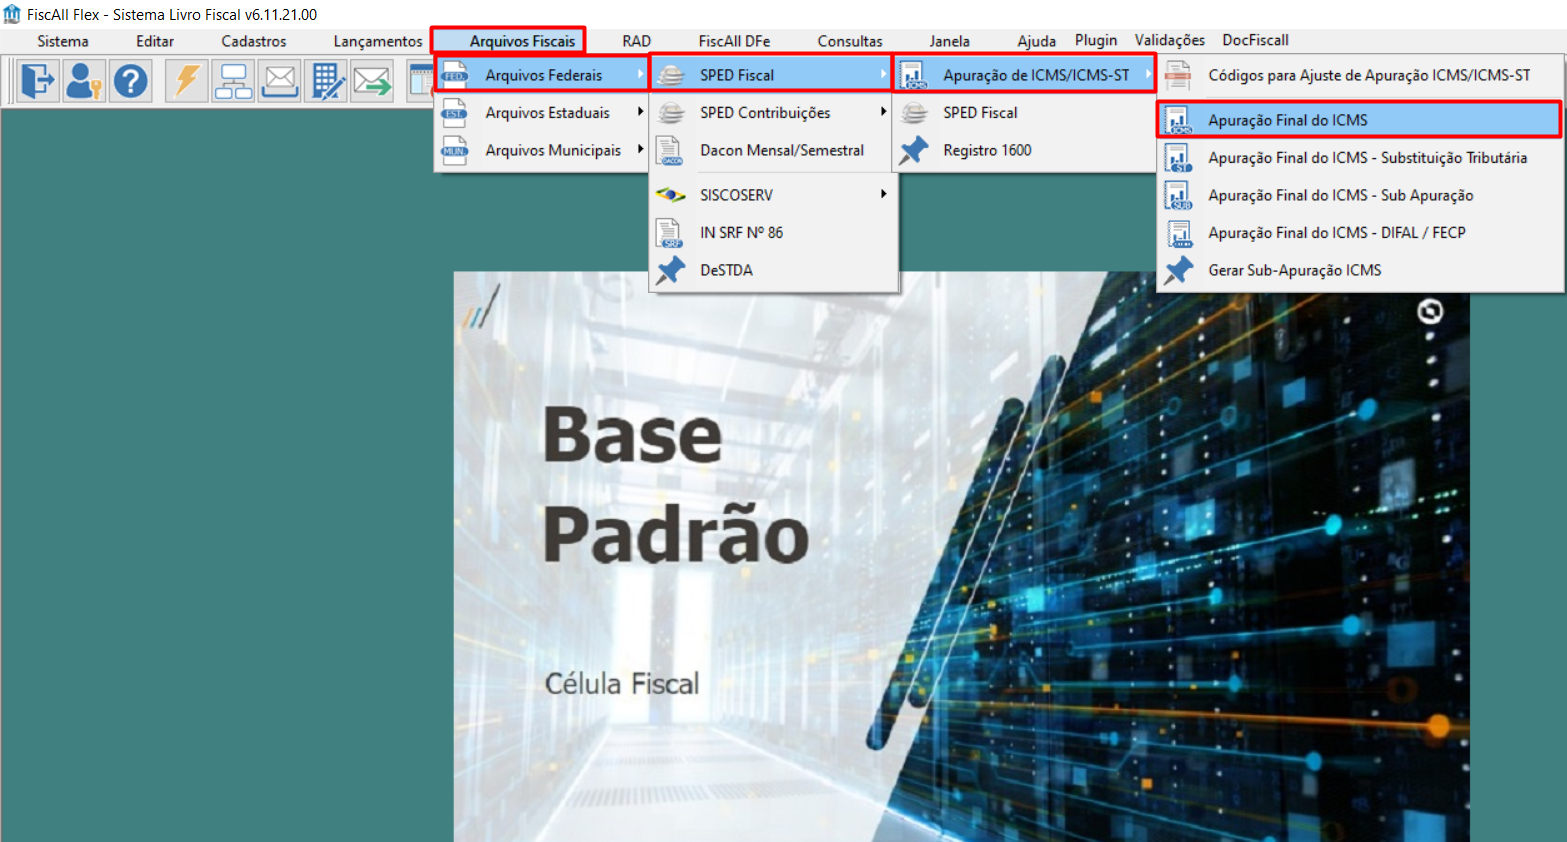Open the Janela menu
The image size is (1567, 842).
(x=949, y=41)
